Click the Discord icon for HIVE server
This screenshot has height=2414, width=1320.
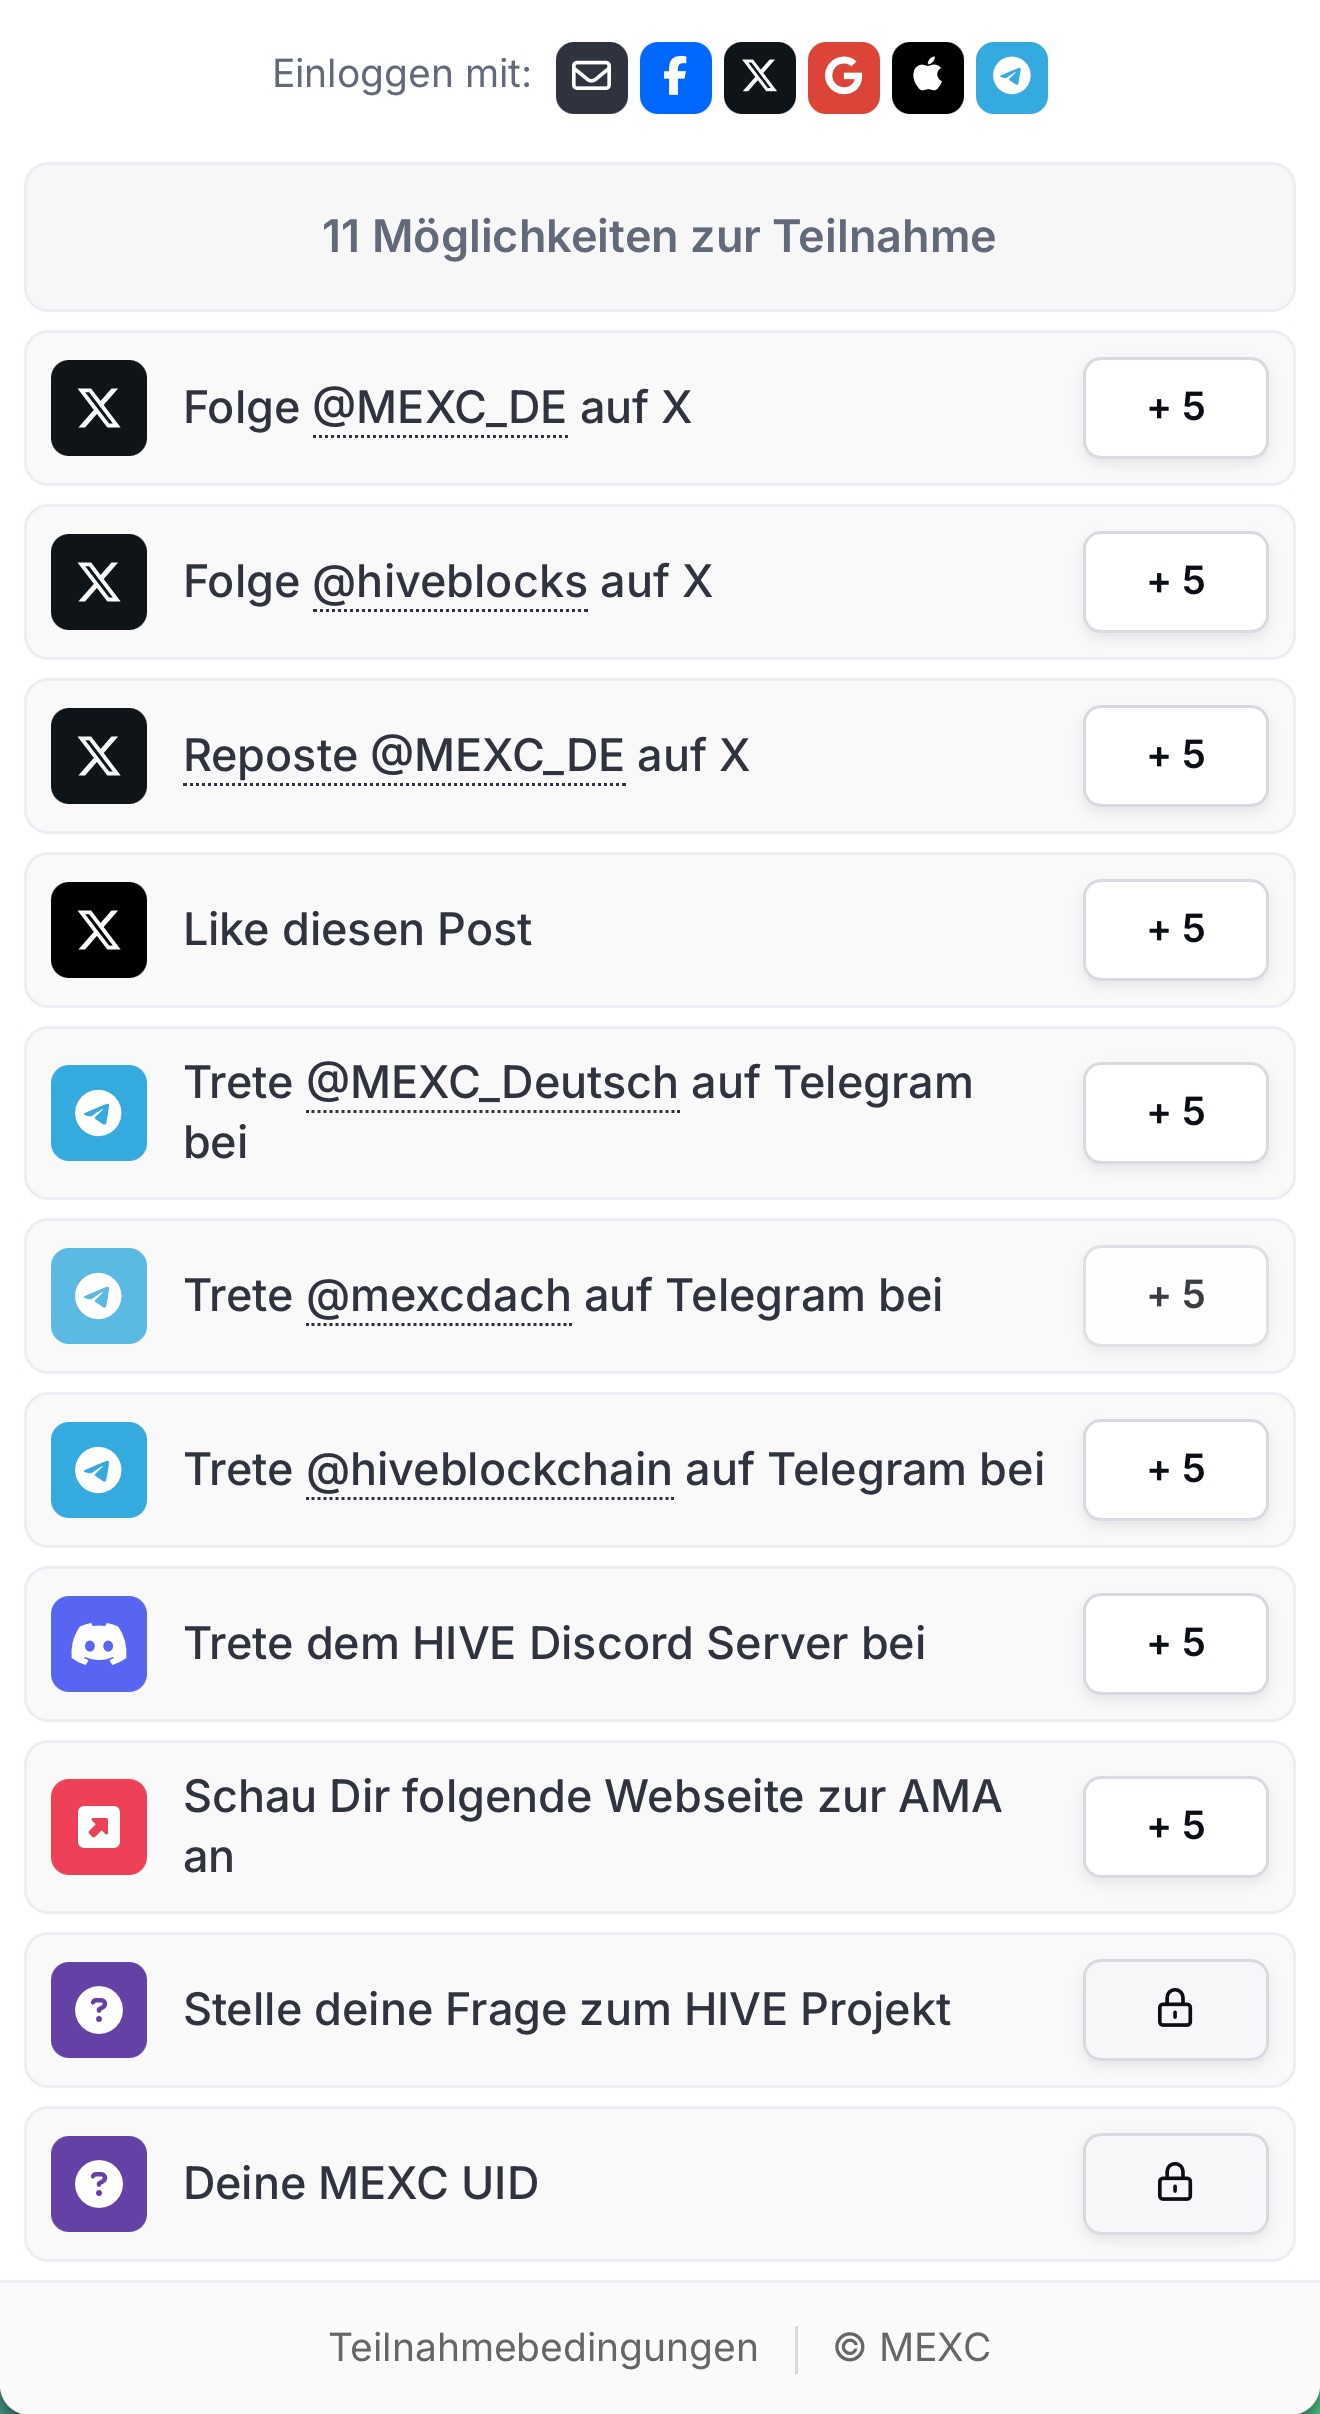coord(99,1643)
